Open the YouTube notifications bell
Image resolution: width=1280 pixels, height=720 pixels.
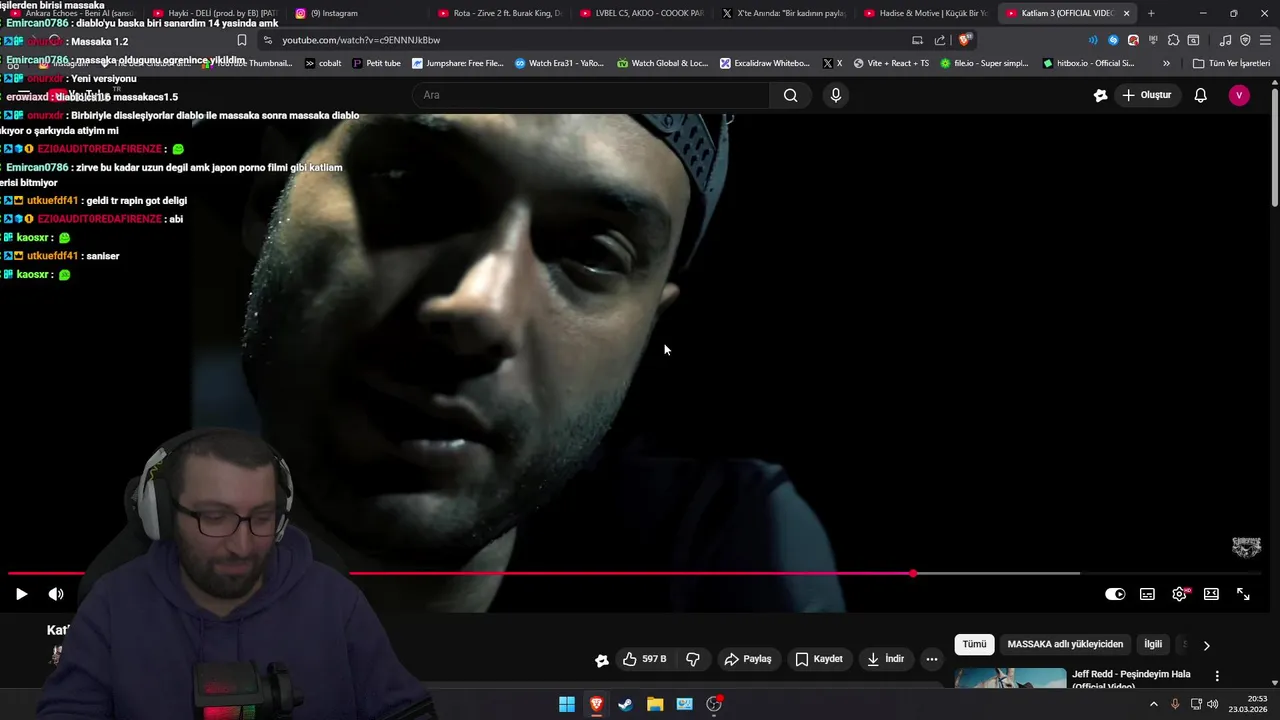pyautogui.click(x=1201, y=95)
